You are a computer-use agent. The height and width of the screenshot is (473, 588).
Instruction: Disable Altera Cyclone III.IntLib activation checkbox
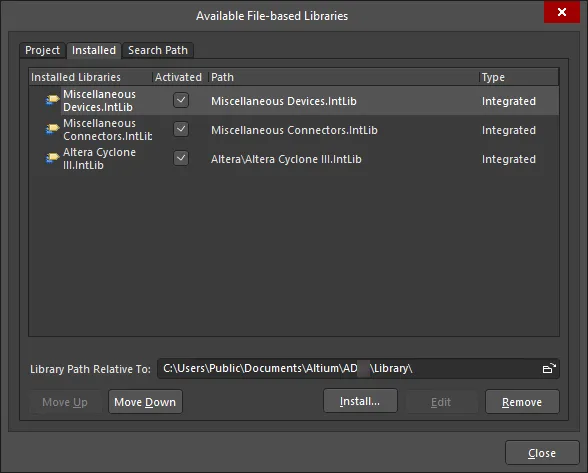[x=181, y=158]
